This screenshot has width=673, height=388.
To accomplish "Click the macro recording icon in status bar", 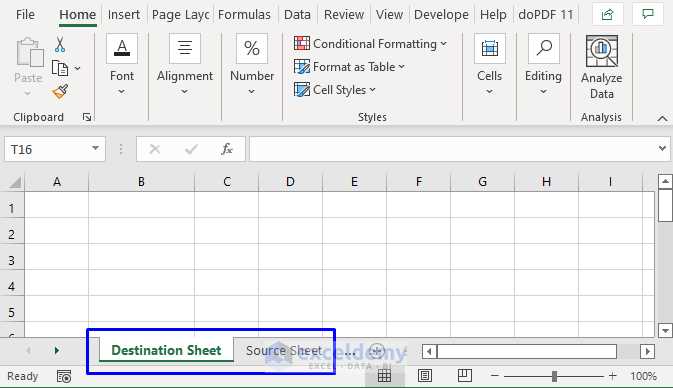I will click(x=64, y=376).
